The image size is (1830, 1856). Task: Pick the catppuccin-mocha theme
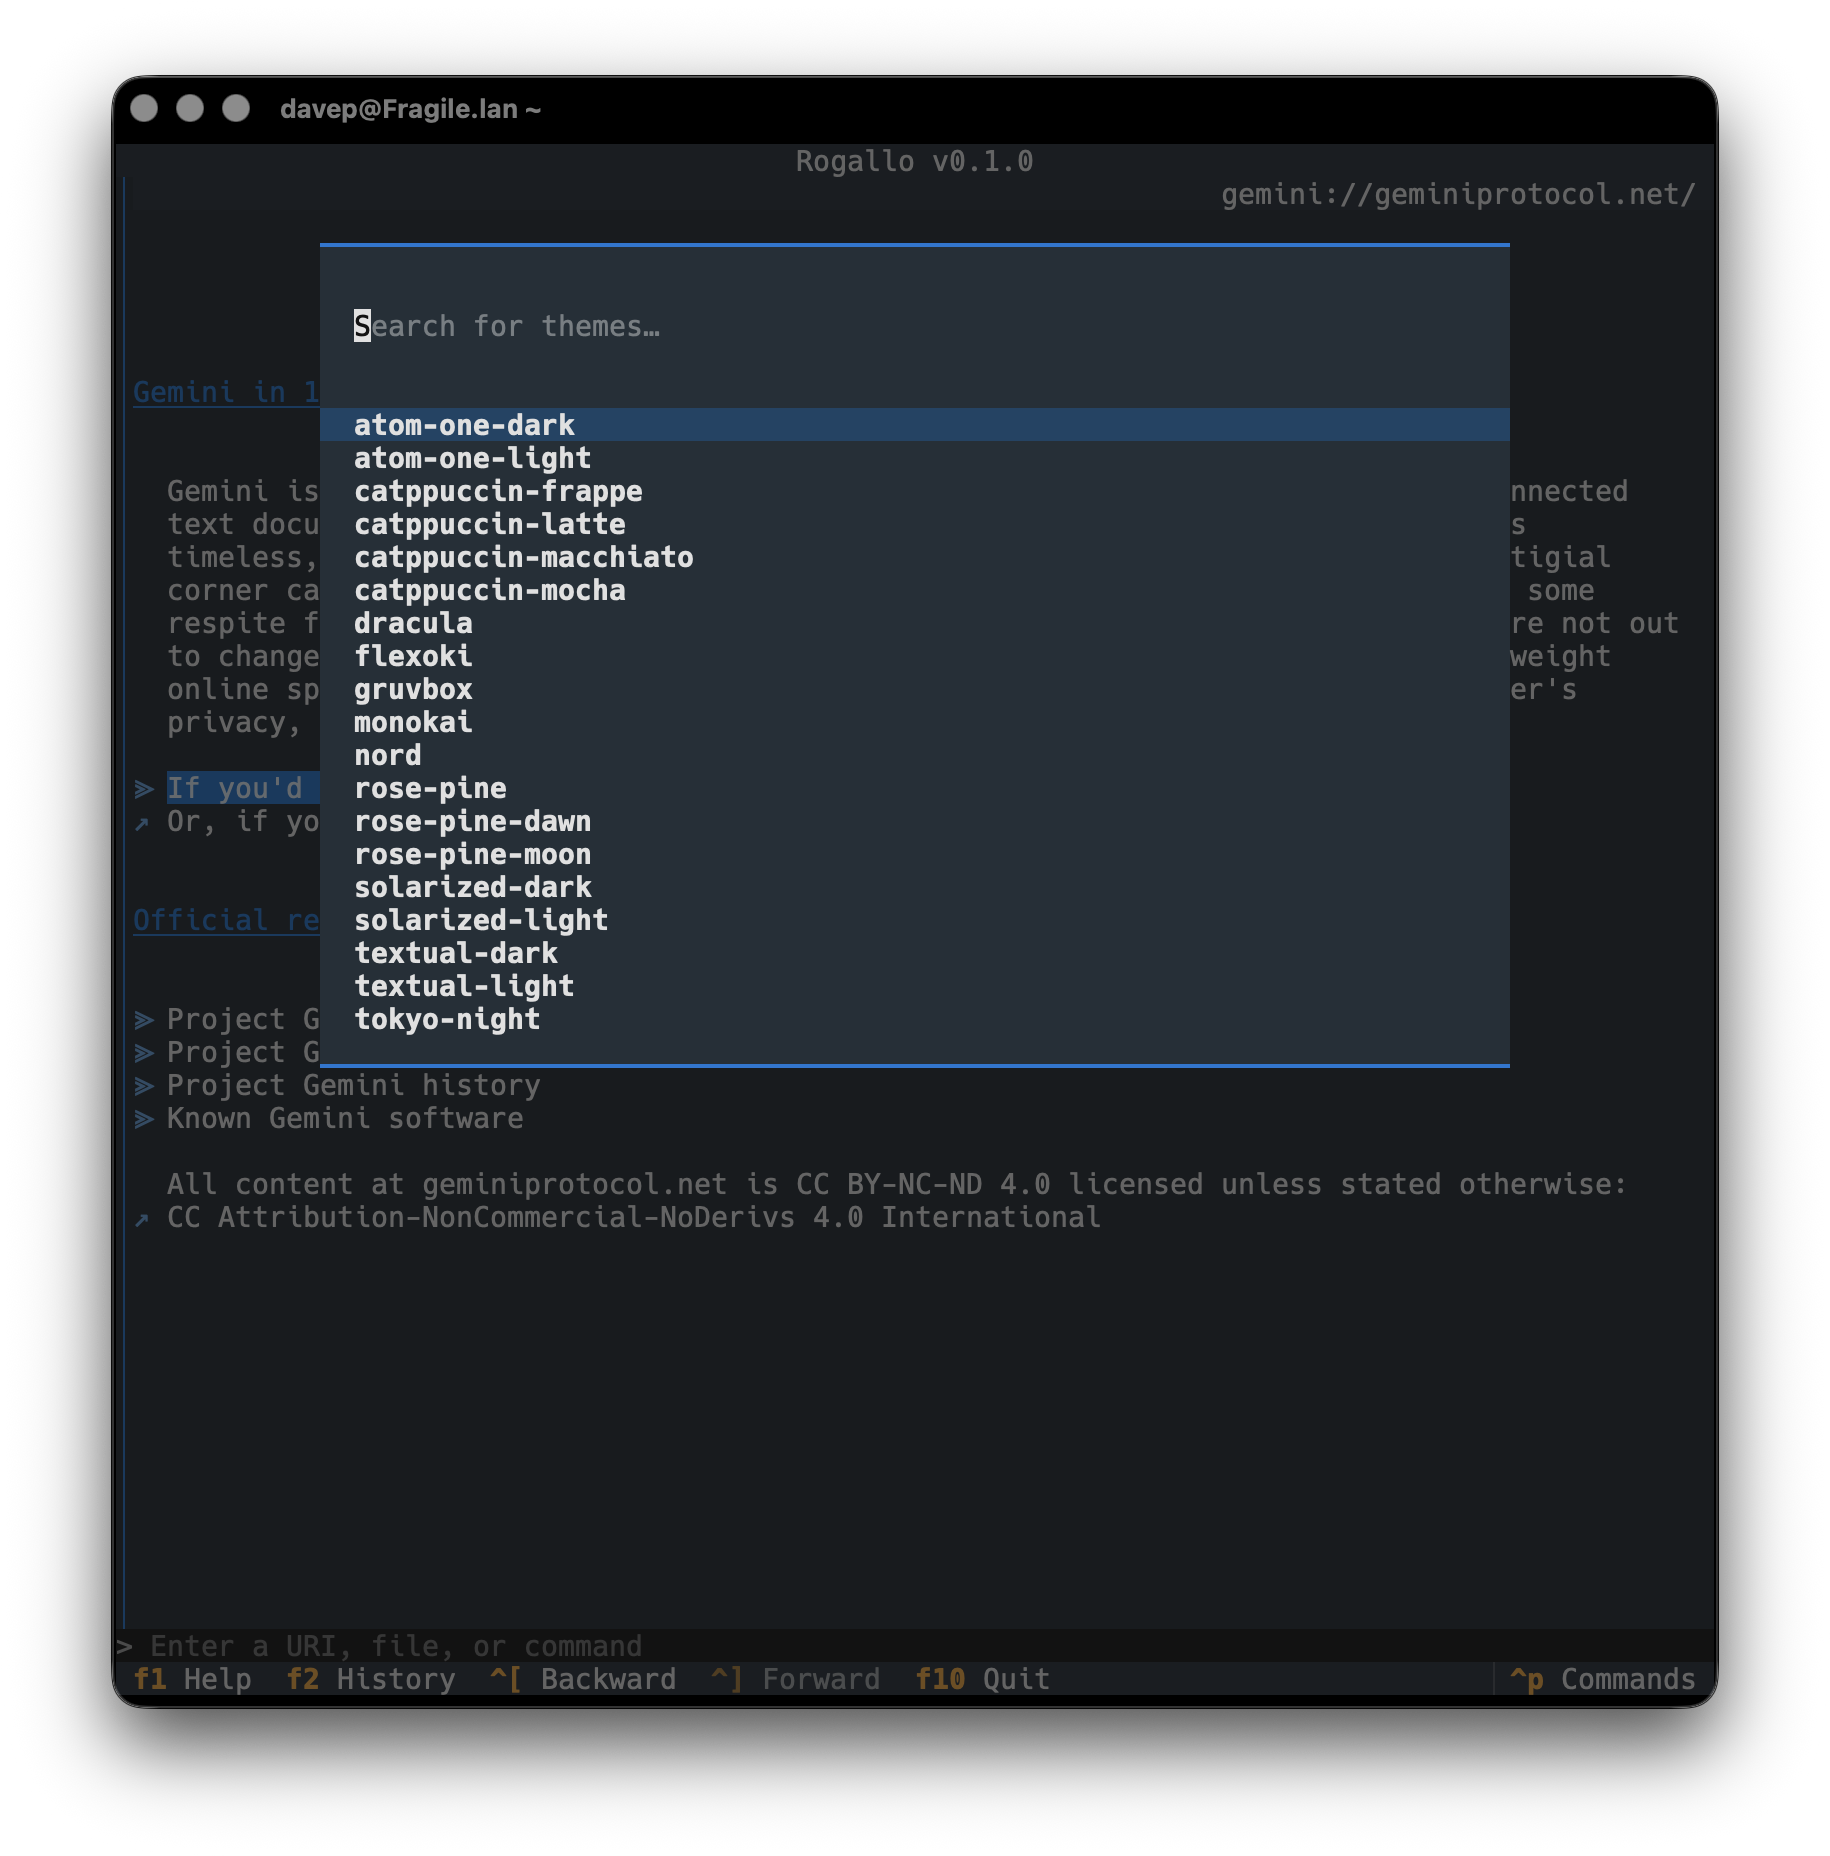point(914,590)
